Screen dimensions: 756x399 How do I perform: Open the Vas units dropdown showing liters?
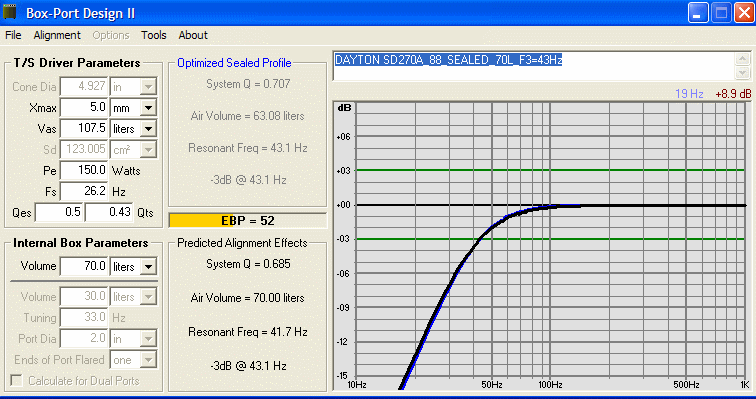tap(148, 129)
